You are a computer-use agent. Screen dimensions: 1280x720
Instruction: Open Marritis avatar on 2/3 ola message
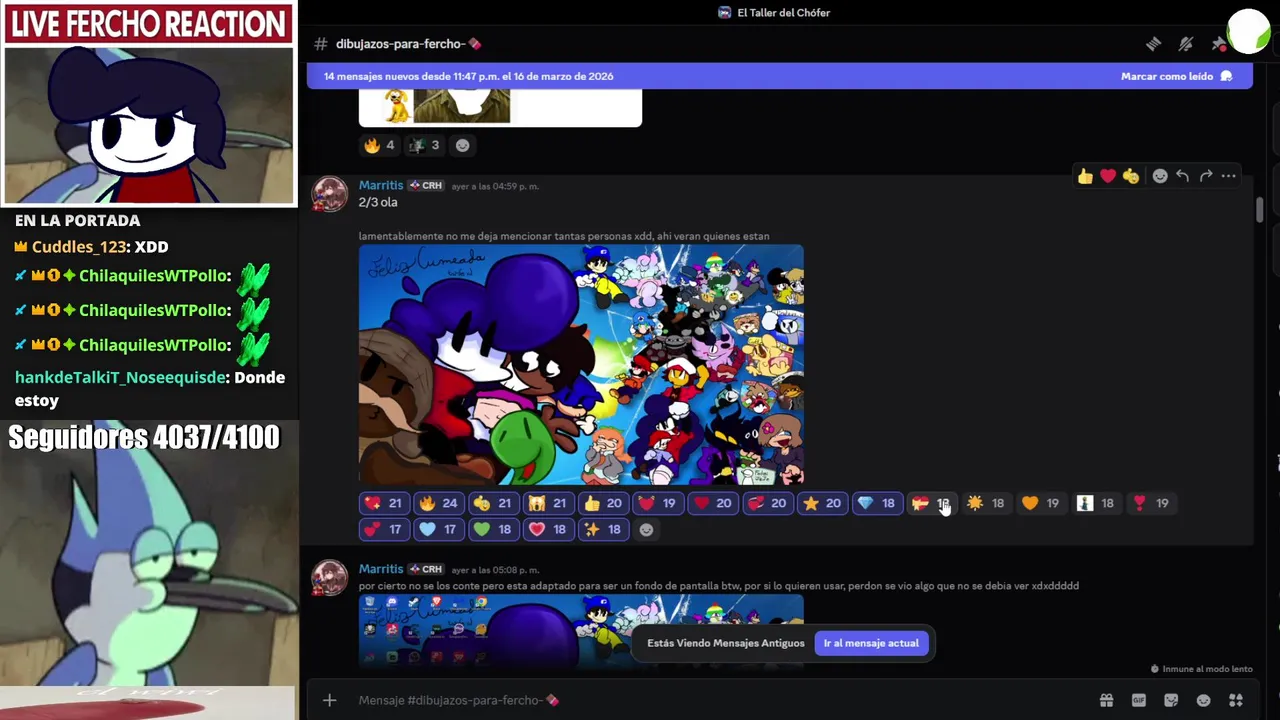point(330,194)
